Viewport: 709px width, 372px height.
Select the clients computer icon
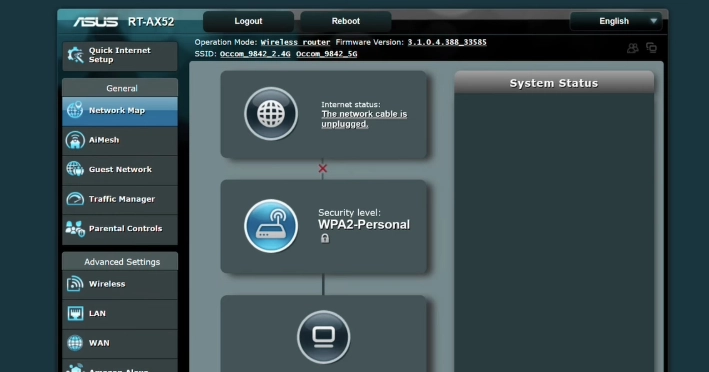[x=323, y=337]
